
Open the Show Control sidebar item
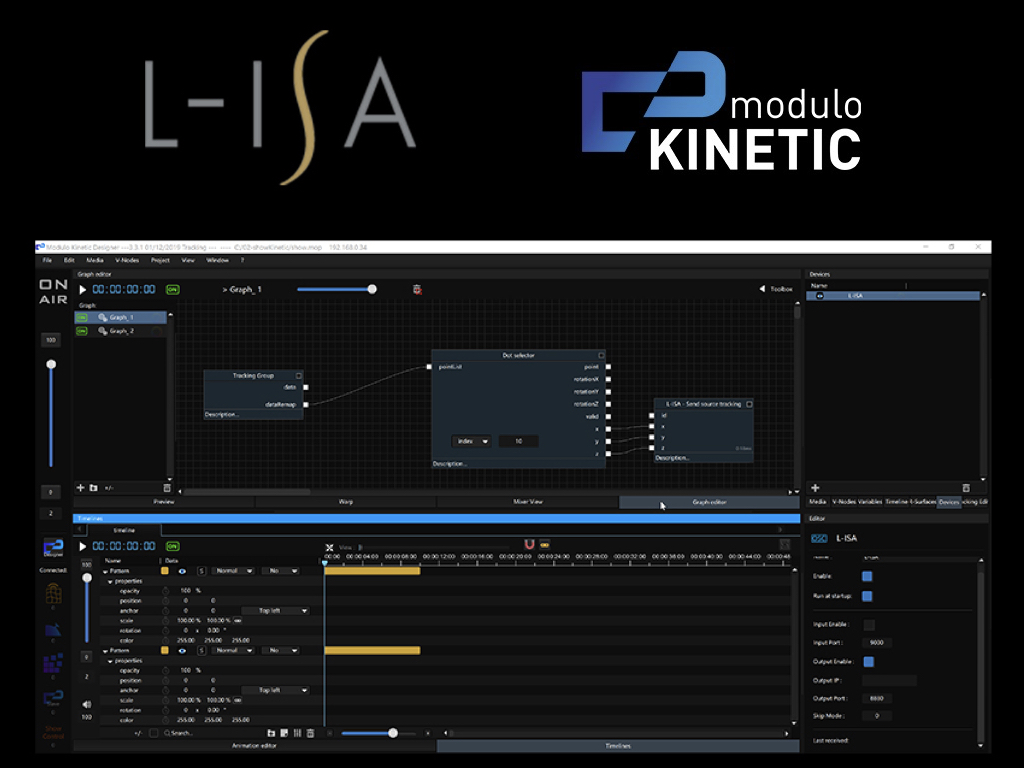53,732
